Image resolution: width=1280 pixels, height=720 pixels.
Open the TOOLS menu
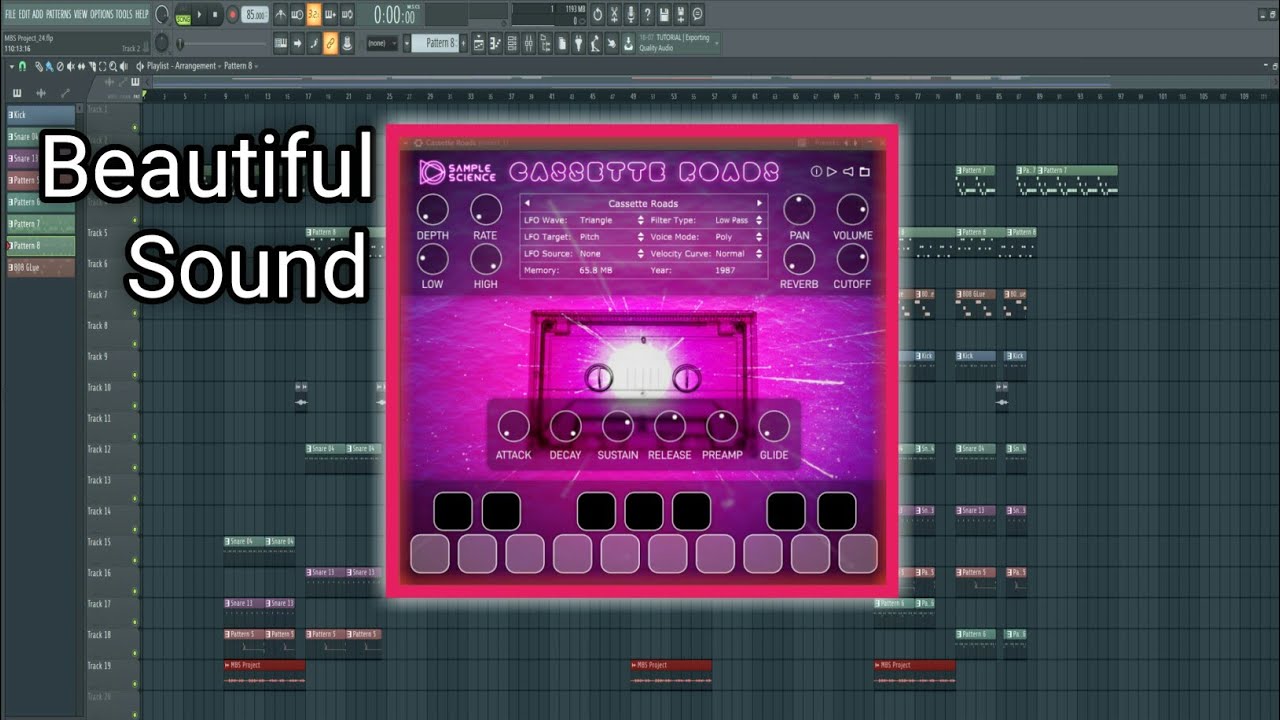point(124,15)
